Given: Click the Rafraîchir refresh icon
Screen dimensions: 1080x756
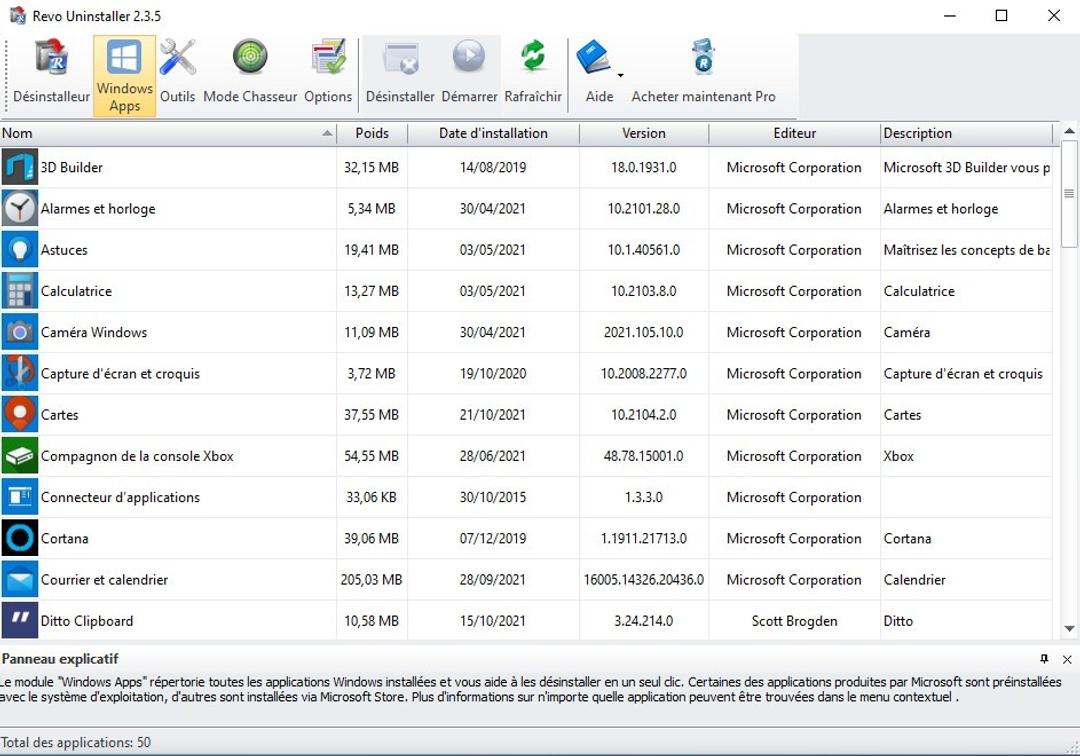Looking at the screenshot, I should 533,74.
